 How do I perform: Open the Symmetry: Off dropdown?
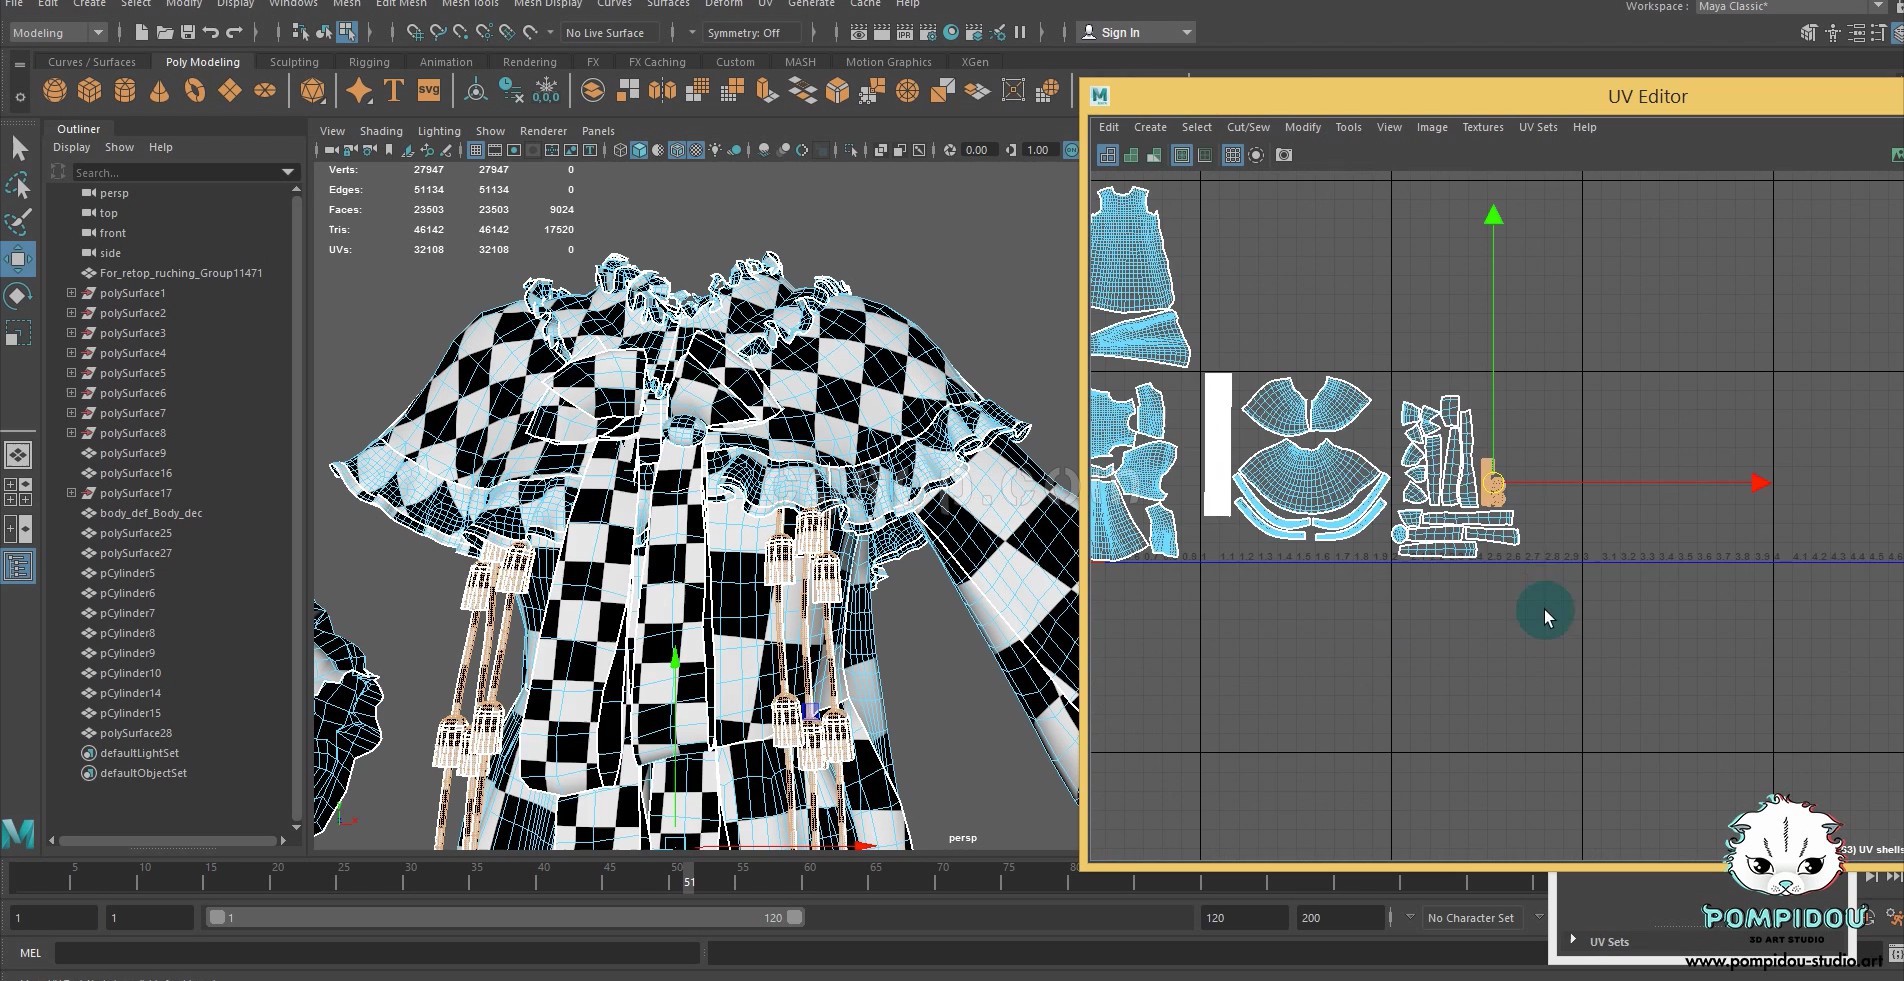(x=744, y=33)
